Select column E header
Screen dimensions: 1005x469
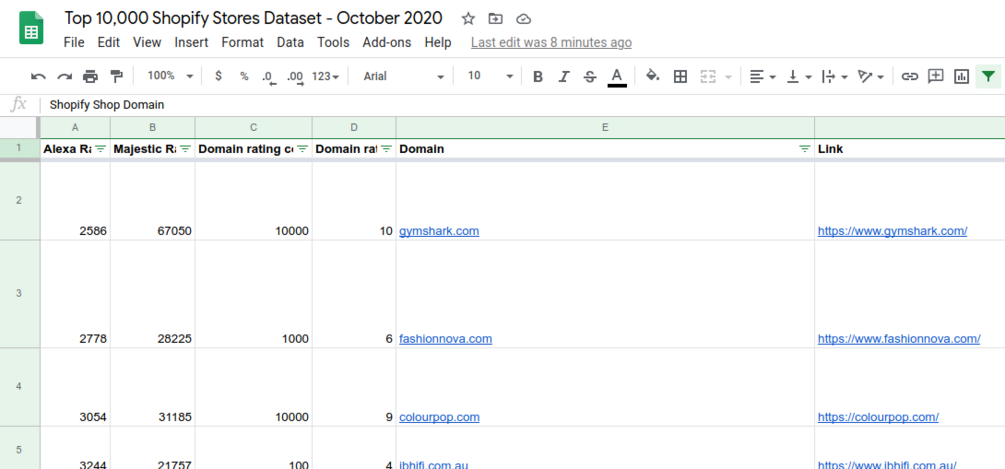click(x=605, y=128)
